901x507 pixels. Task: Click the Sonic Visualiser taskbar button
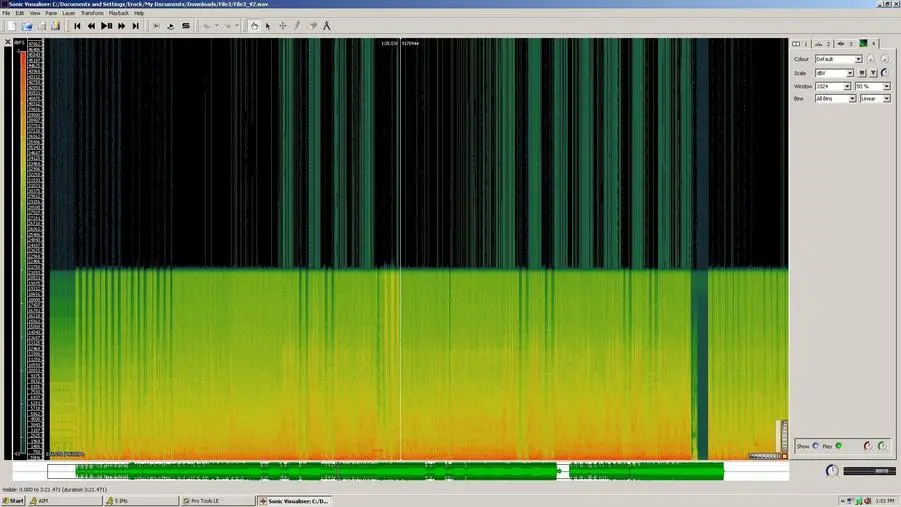pos(294,501)
